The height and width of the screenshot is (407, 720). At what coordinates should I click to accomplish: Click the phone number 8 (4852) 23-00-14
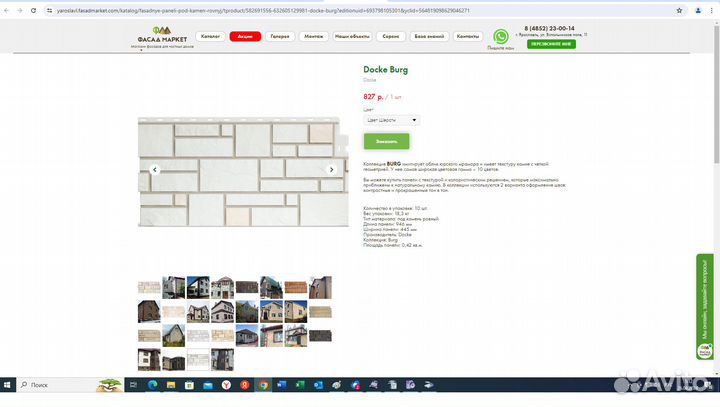tap(549, 28)
